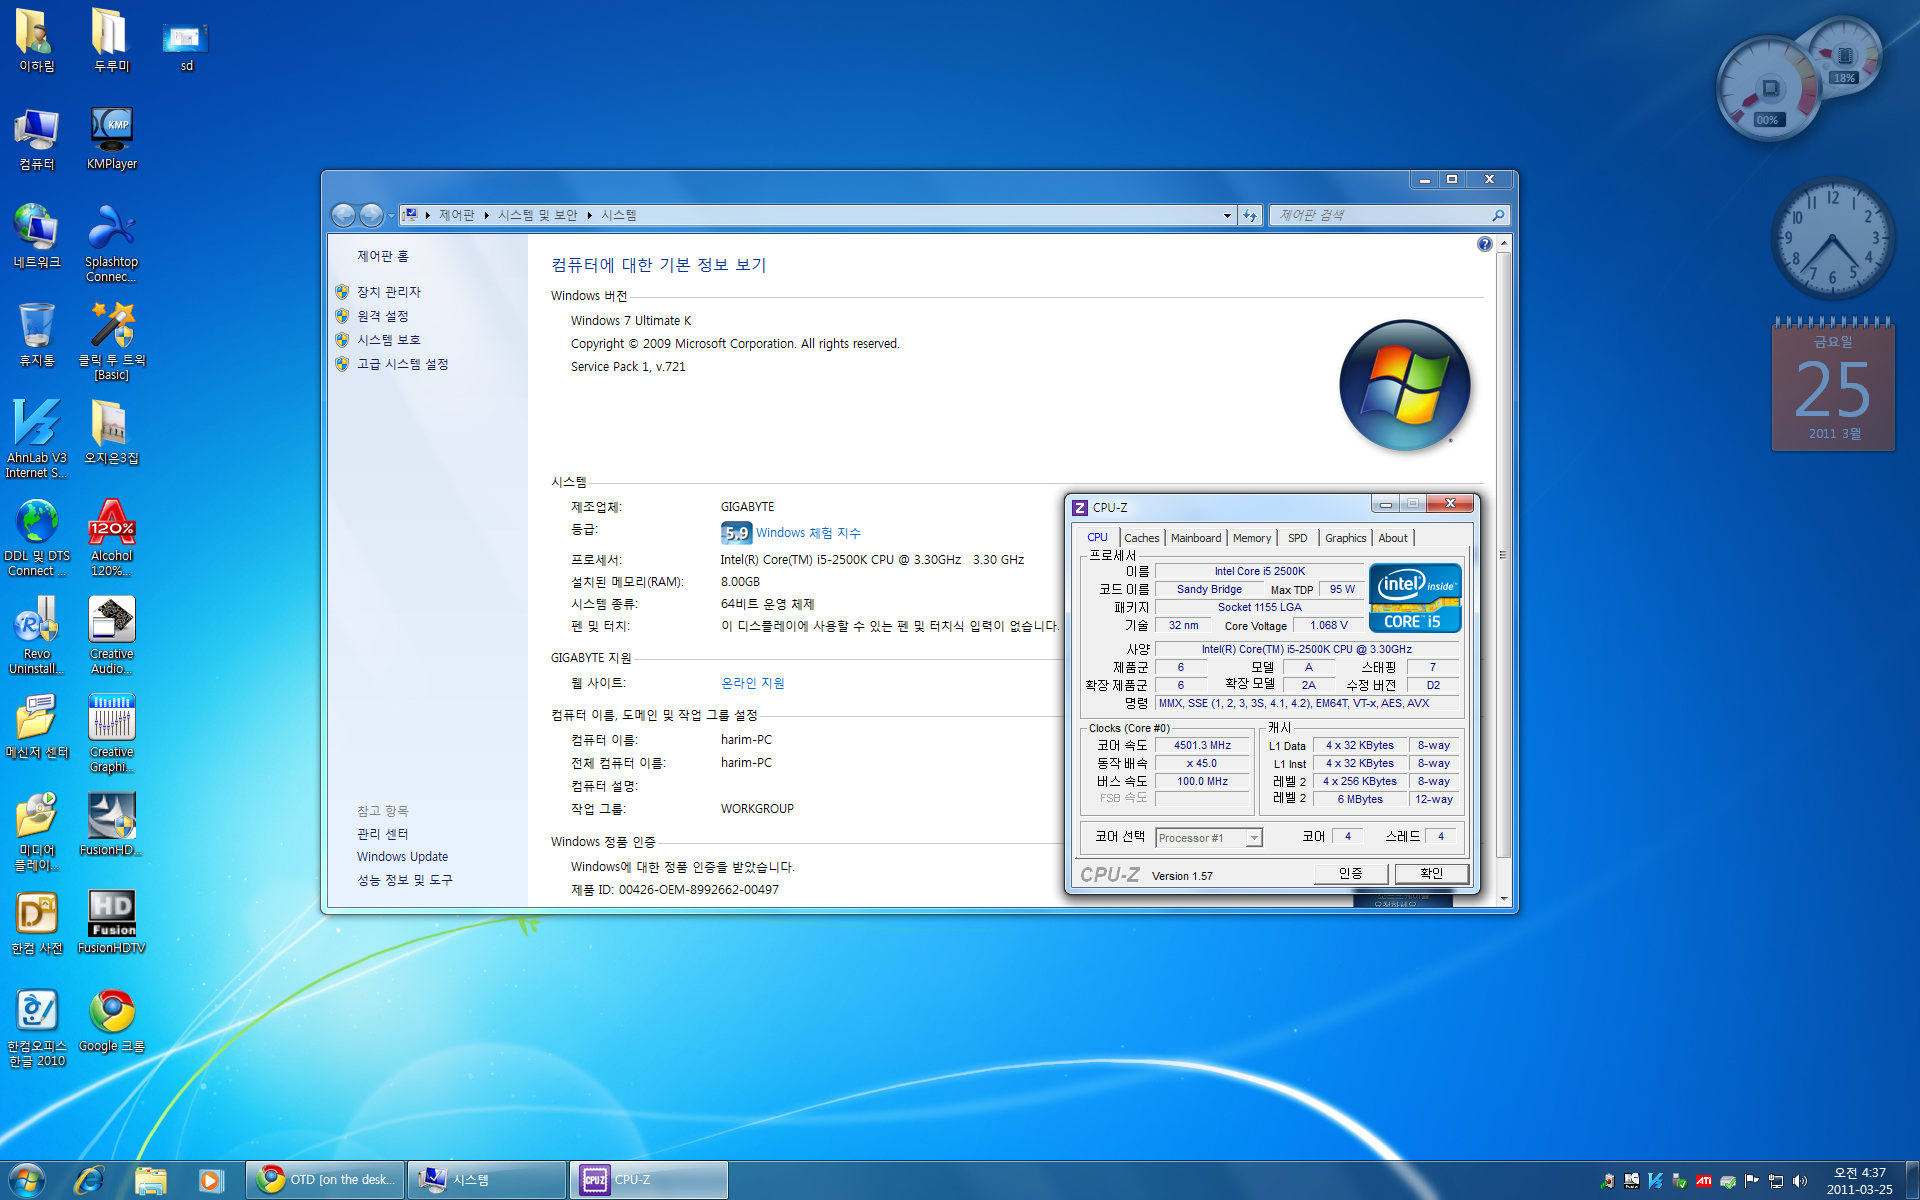This screenshot has height=1200, width=1920.
Task: Click the taskbar clock showing 오전 4:37
Action: pos(1859,1181)
